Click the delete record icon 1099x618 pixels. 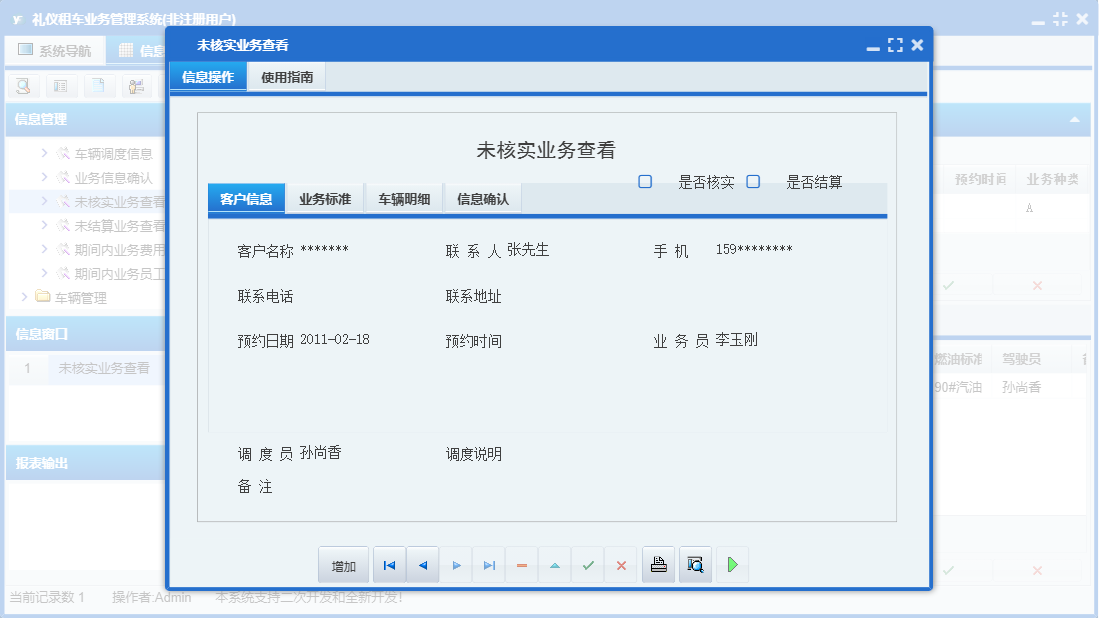521,565
